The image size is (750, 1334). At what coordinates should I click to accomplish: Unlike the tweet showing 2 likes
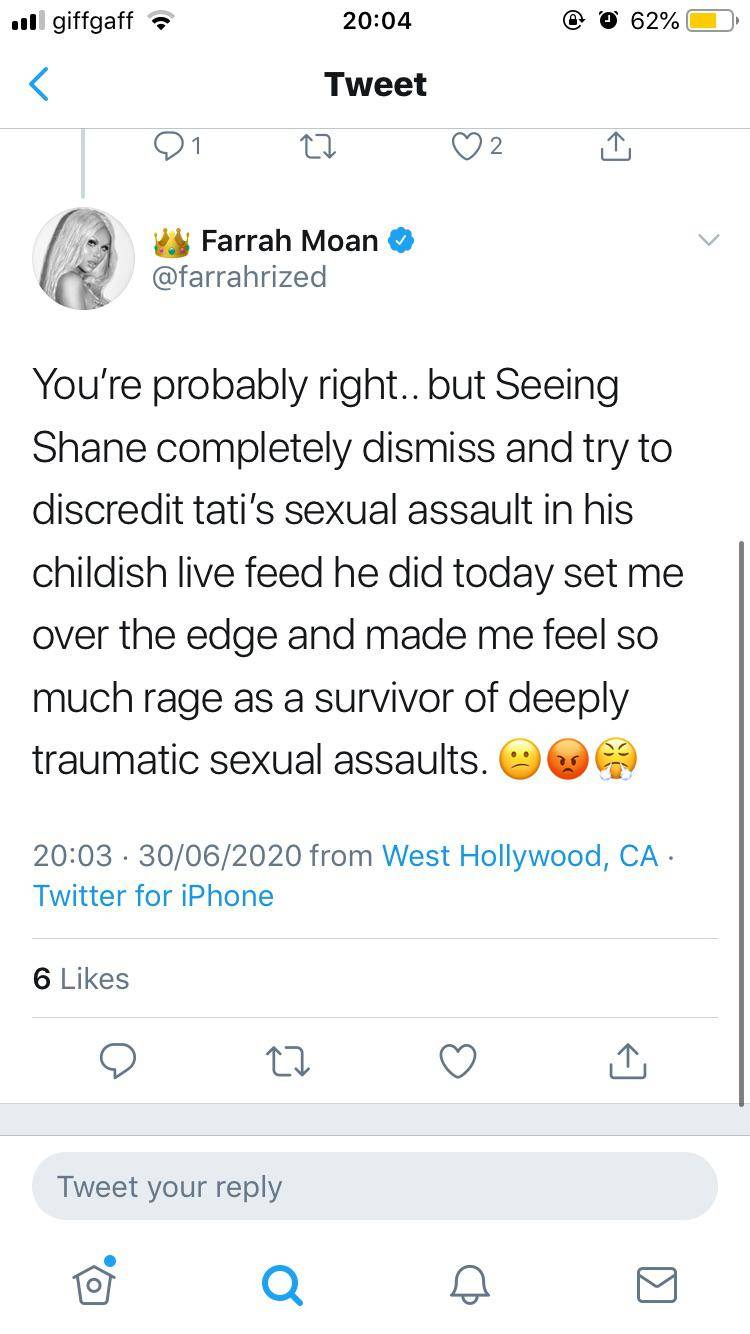click(466, 146)
